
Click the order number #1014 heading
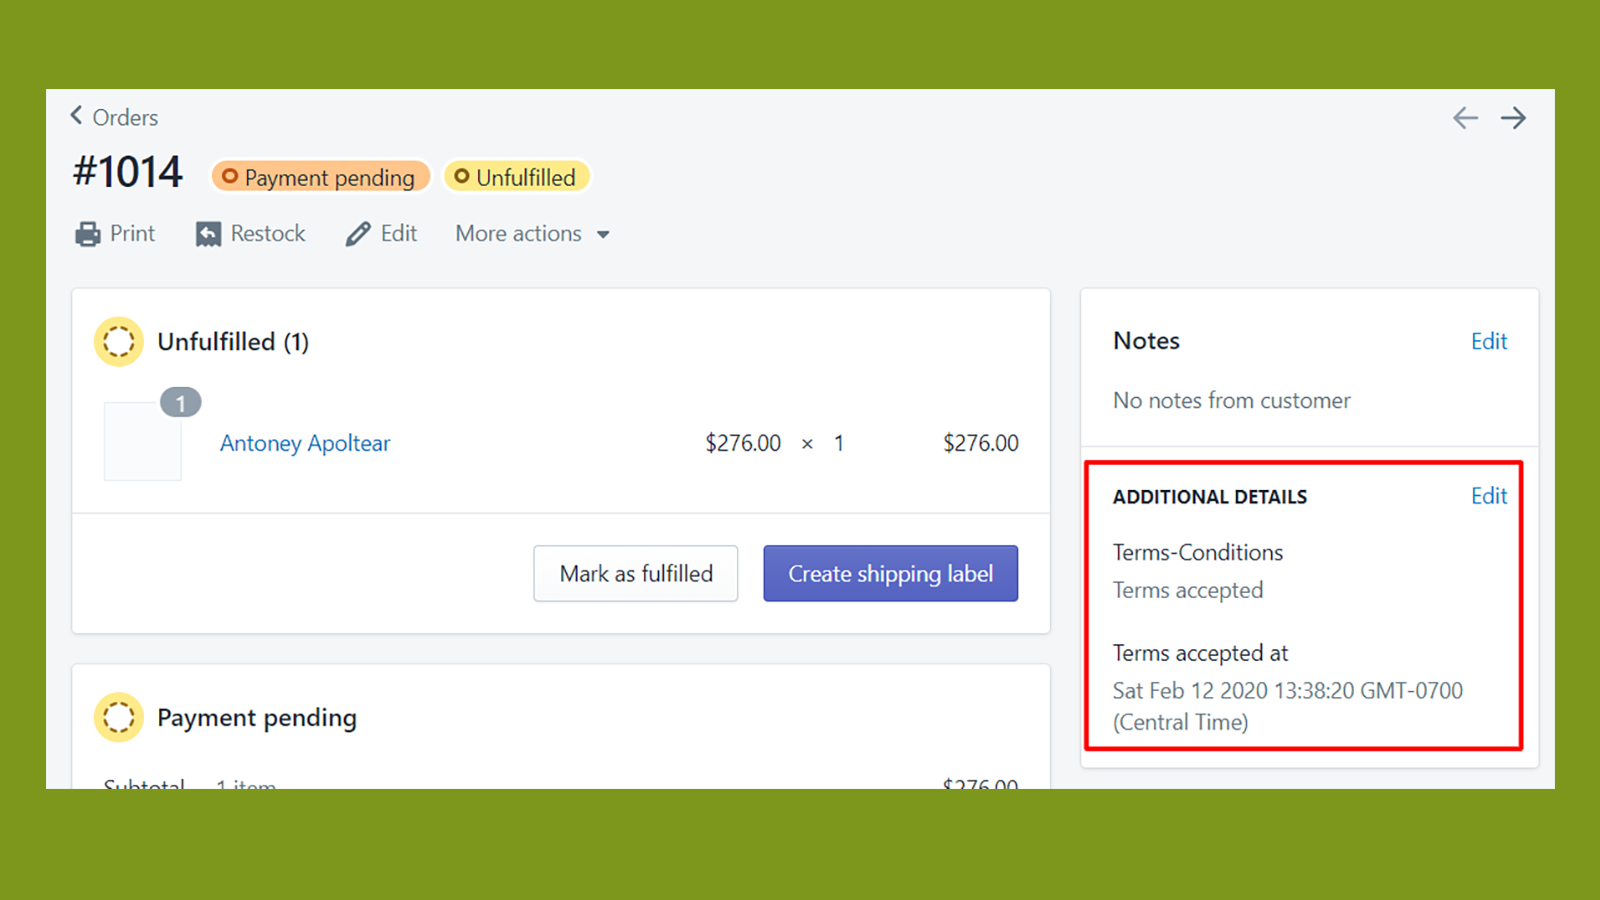click(128, 172)
